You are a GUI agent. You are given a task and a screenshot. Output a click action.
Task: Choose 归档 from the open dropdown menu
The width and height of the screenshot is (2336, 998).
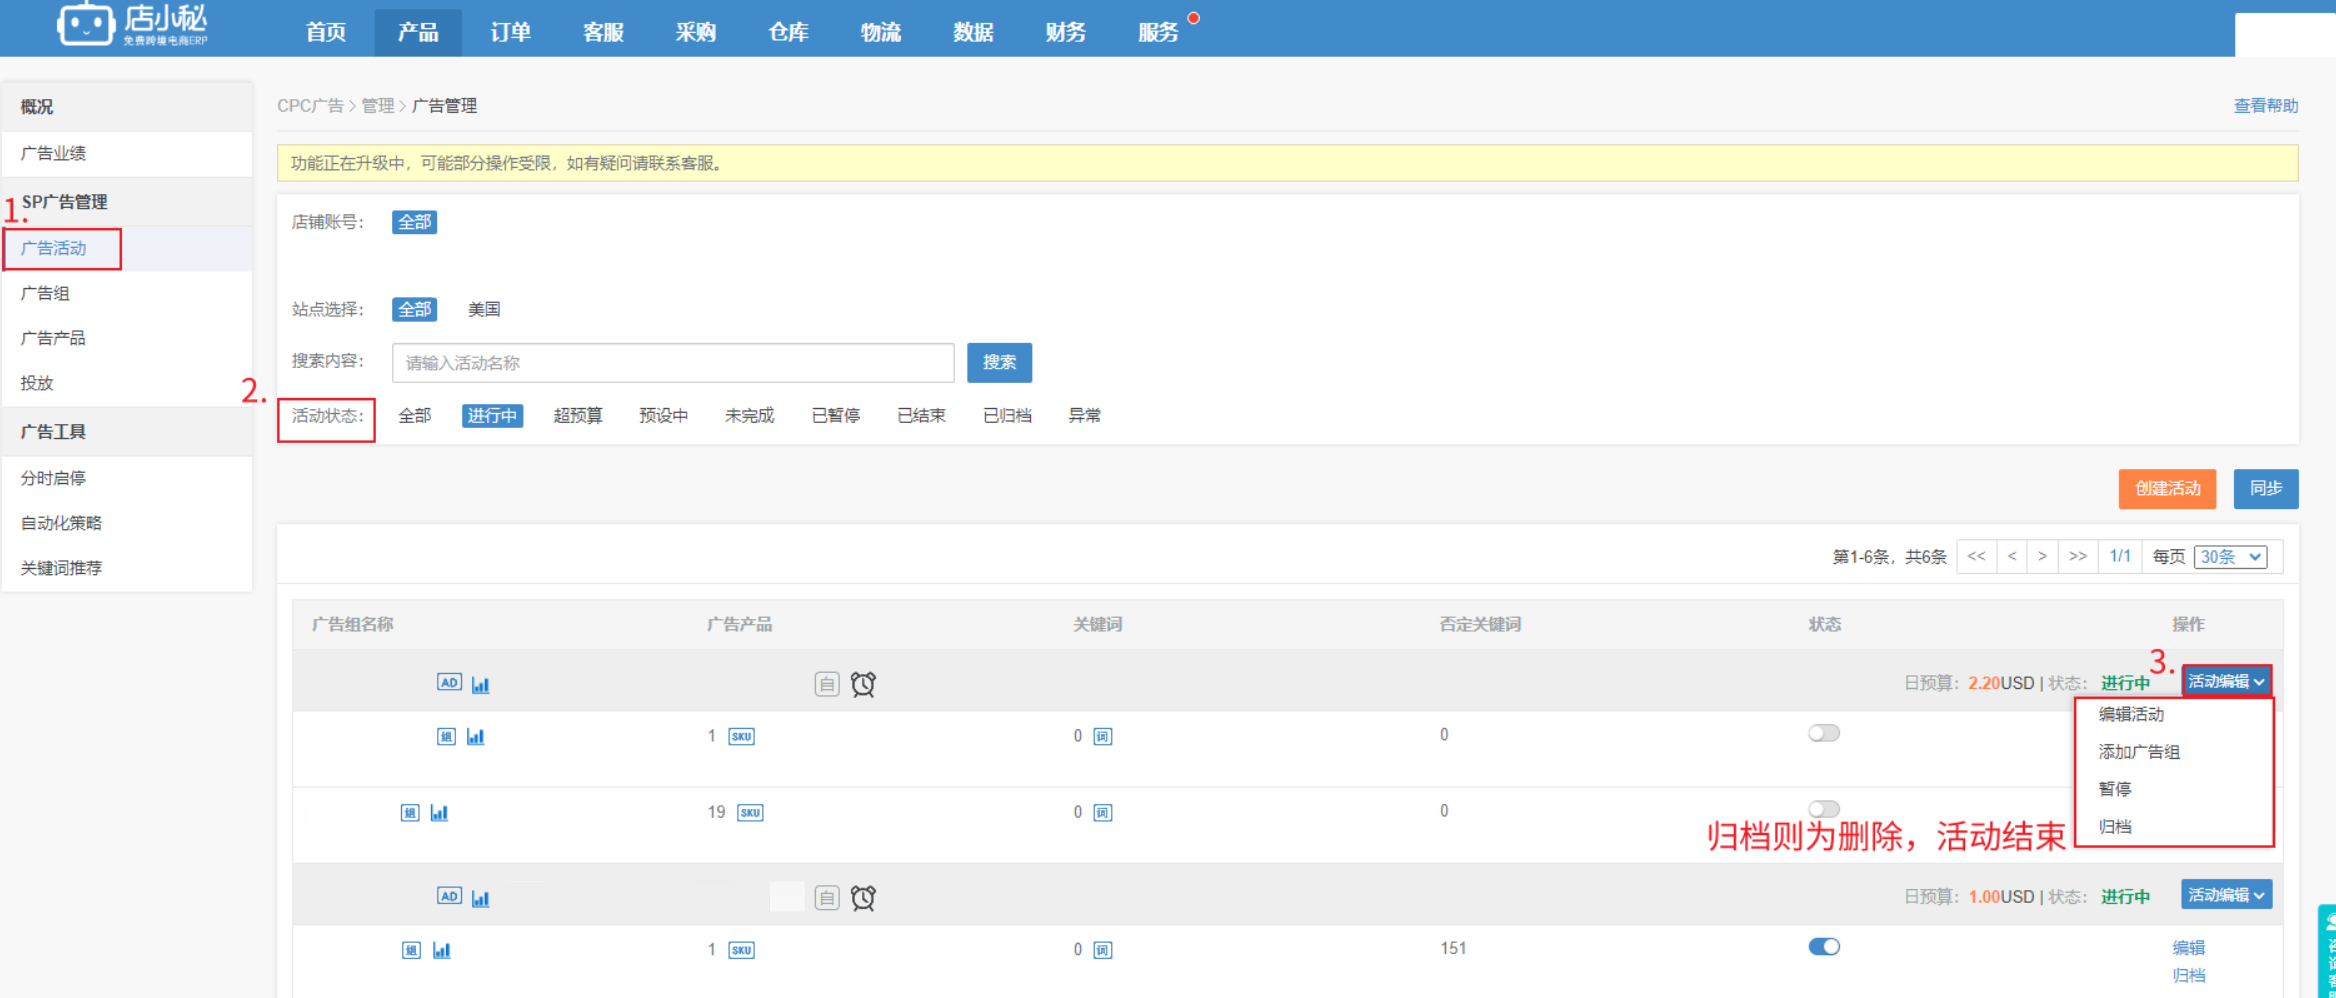coord(2115,827)
